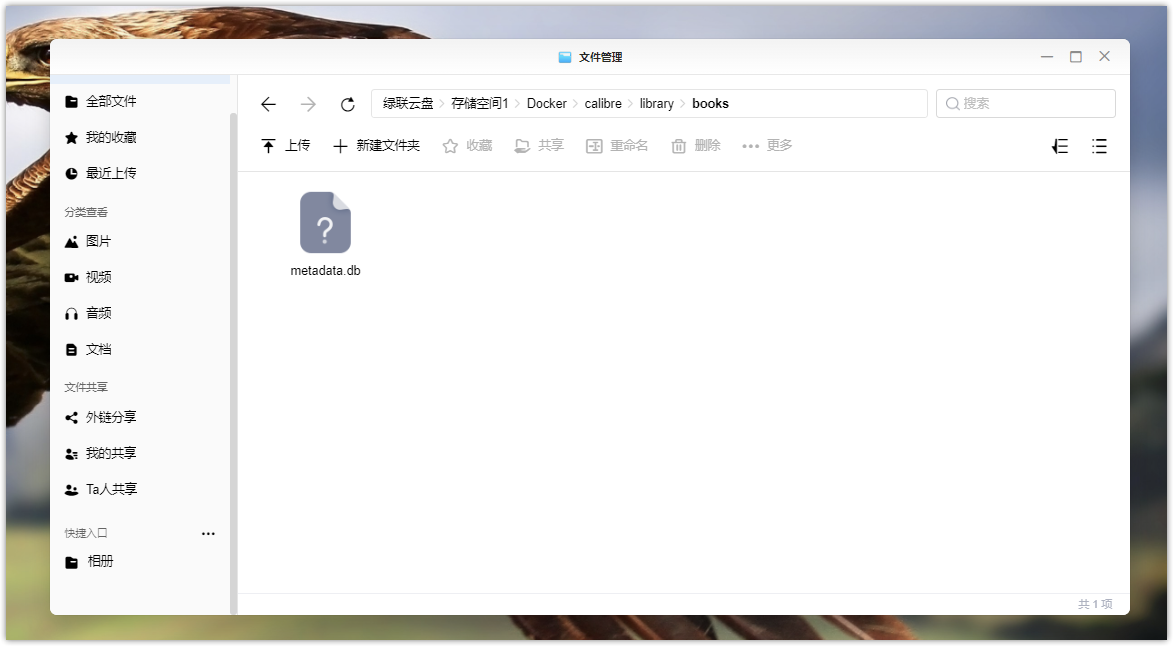The width and height of the screenshot is (1173, 646).
Task: Click the 删除 delete trash button
Action: pos(696,146)
